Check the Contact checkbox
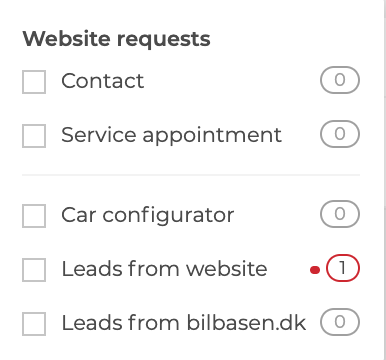 tap(34, 82)
